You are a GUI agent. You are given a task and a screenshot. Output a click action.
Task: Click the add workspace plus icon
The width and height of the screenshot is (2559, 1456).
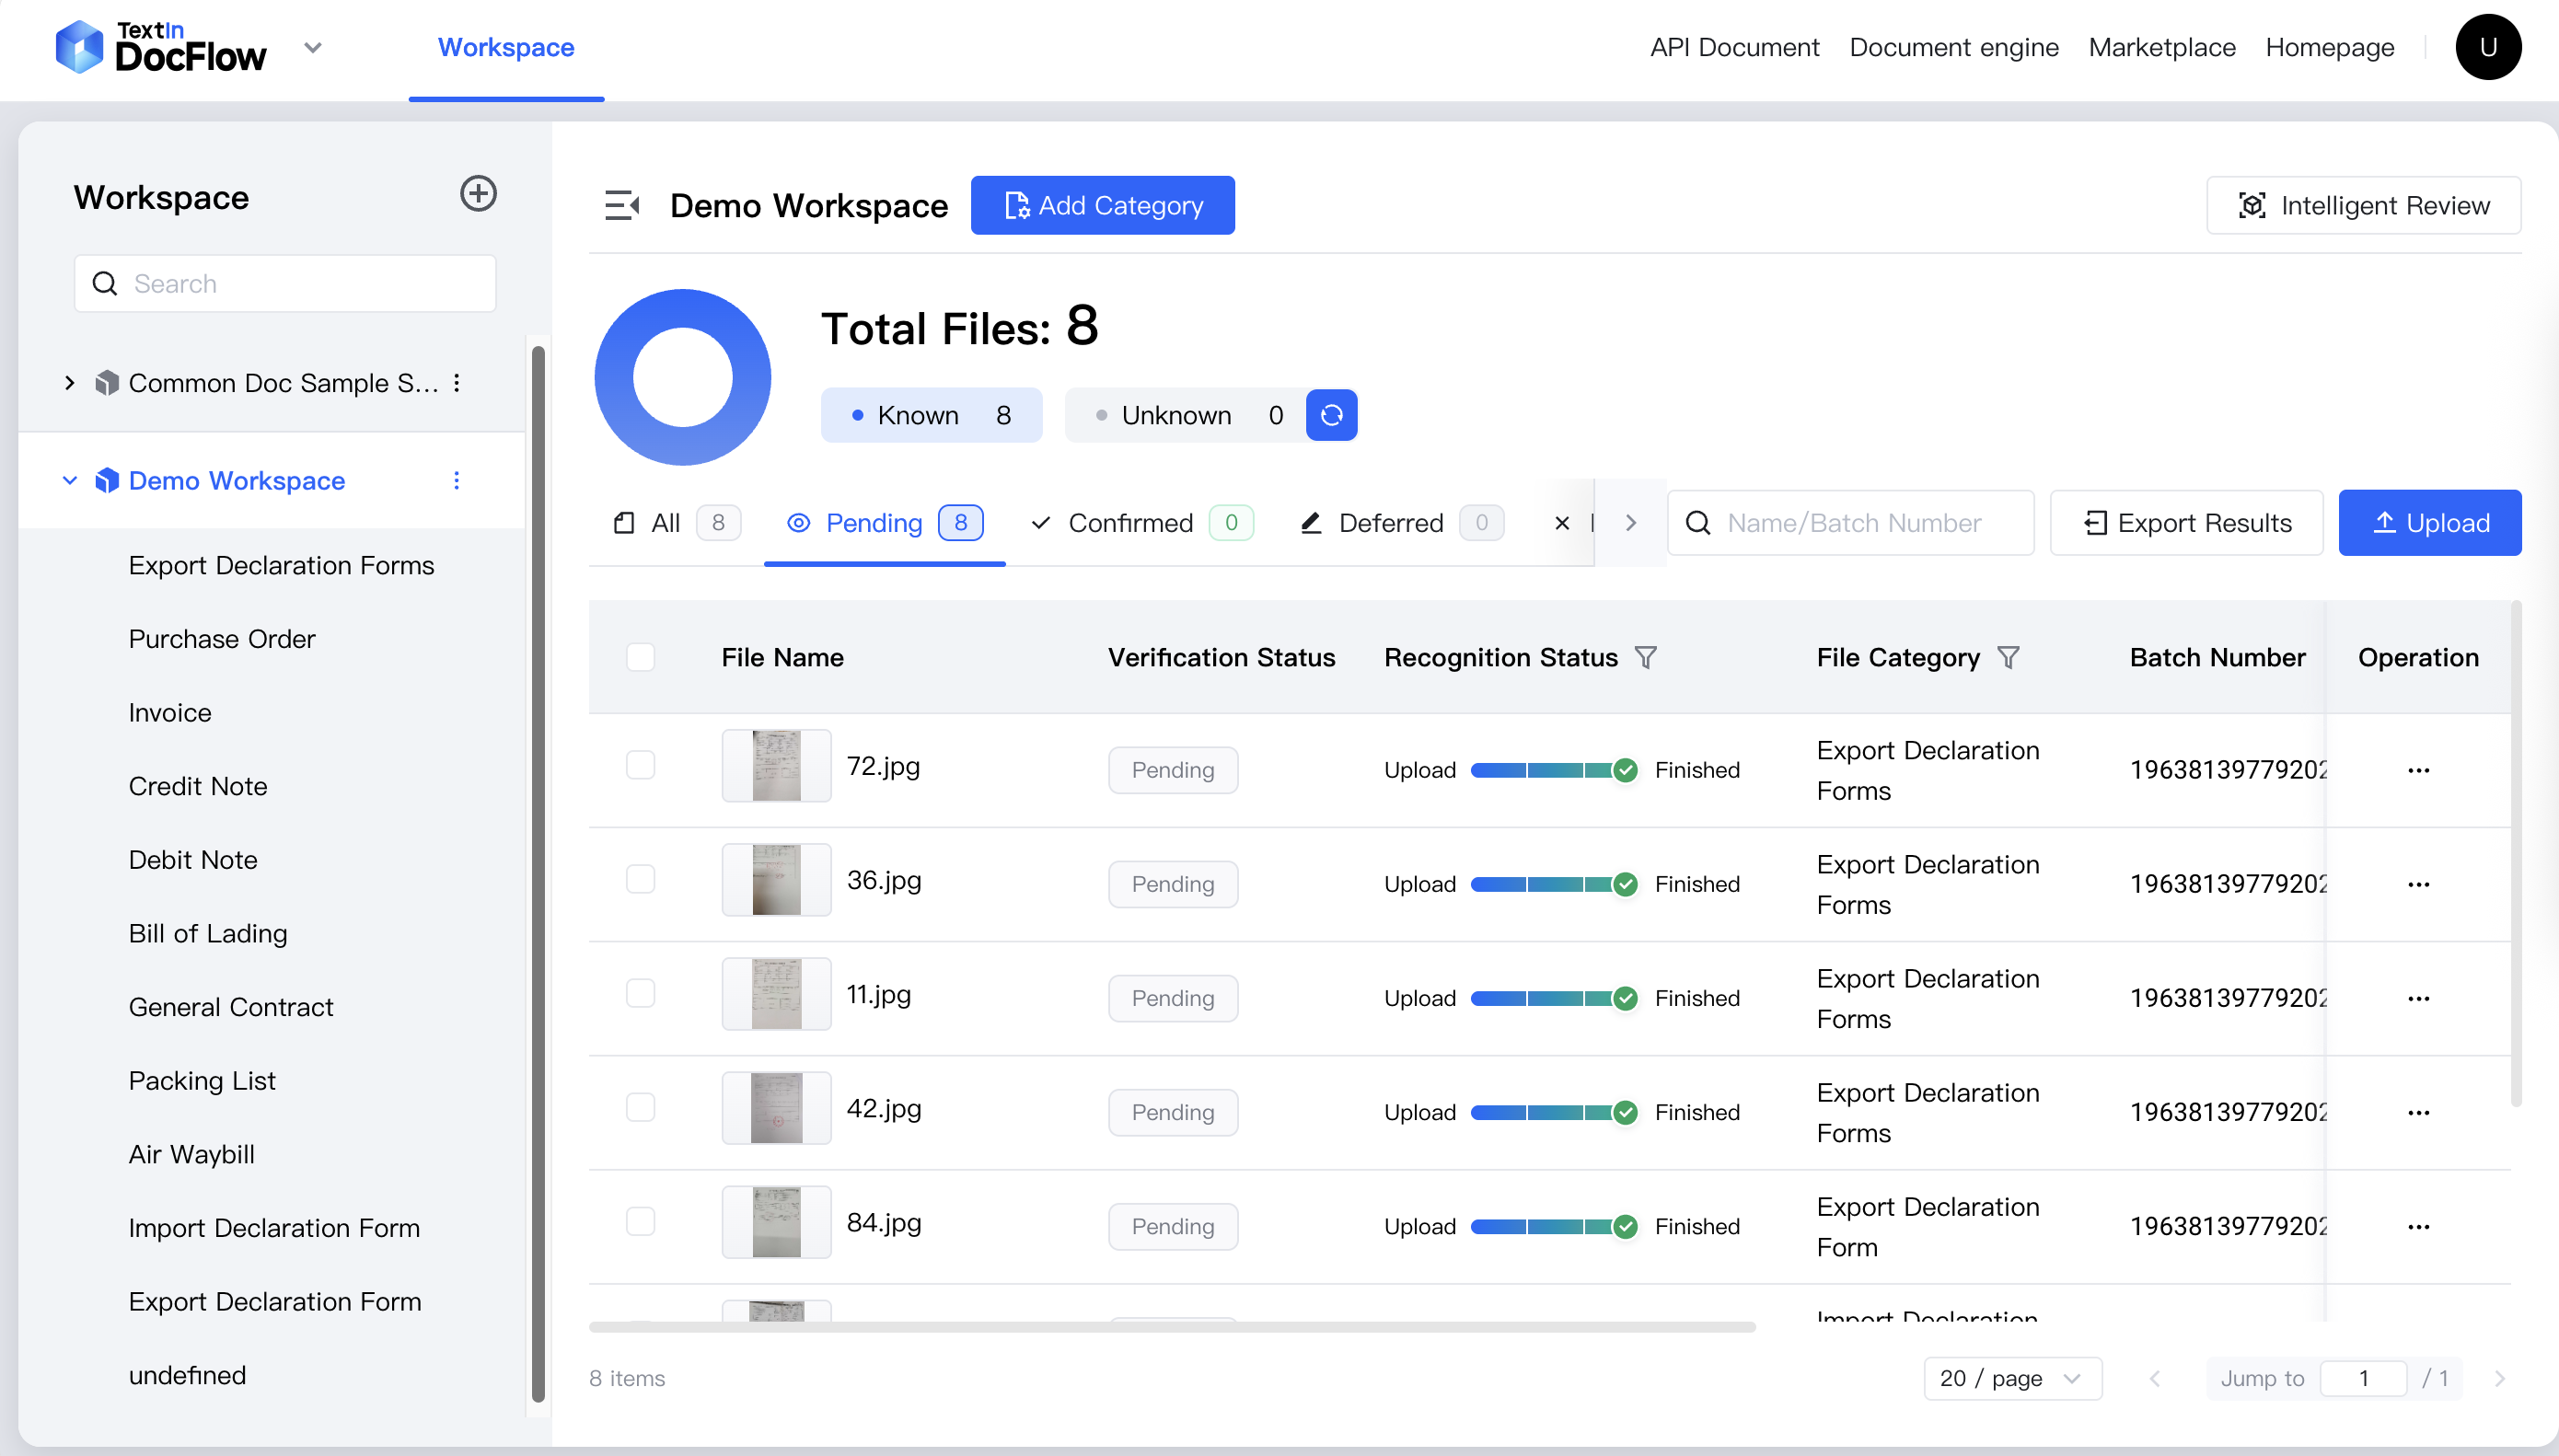(x=478, y=194)
